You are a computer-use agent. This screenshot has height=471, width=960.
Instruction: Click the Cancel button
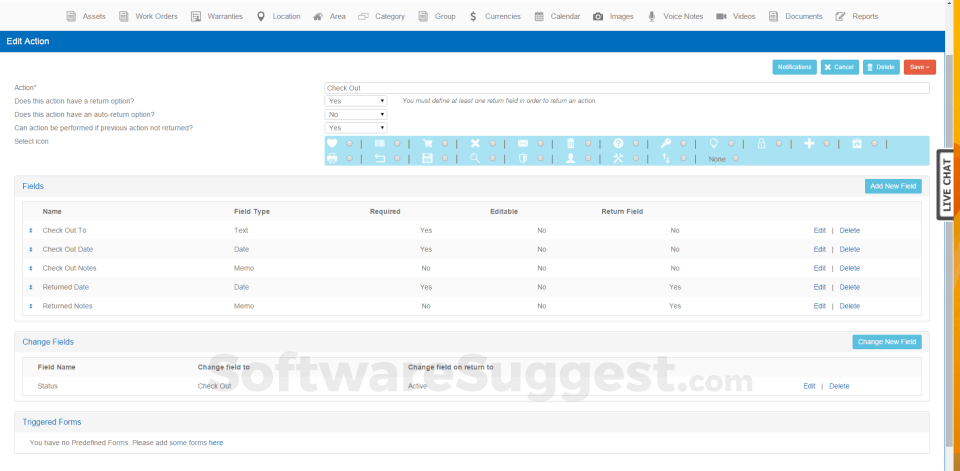[839, 67]
